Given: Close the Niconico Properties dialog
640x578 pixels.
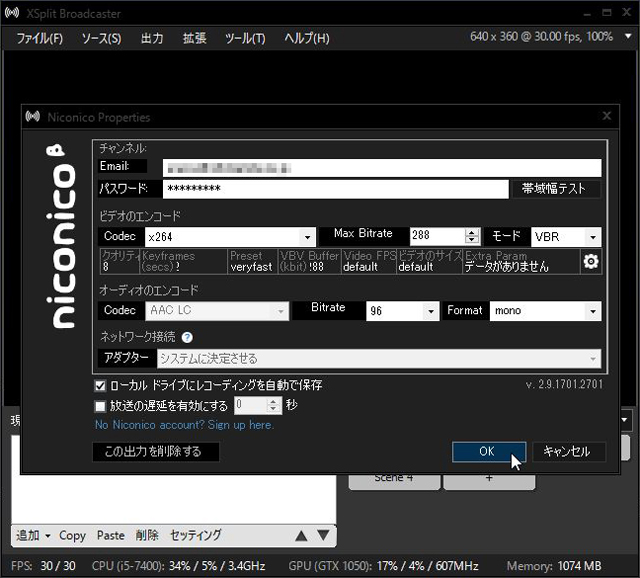Looking at the screenshot, I should click(607, 116).
